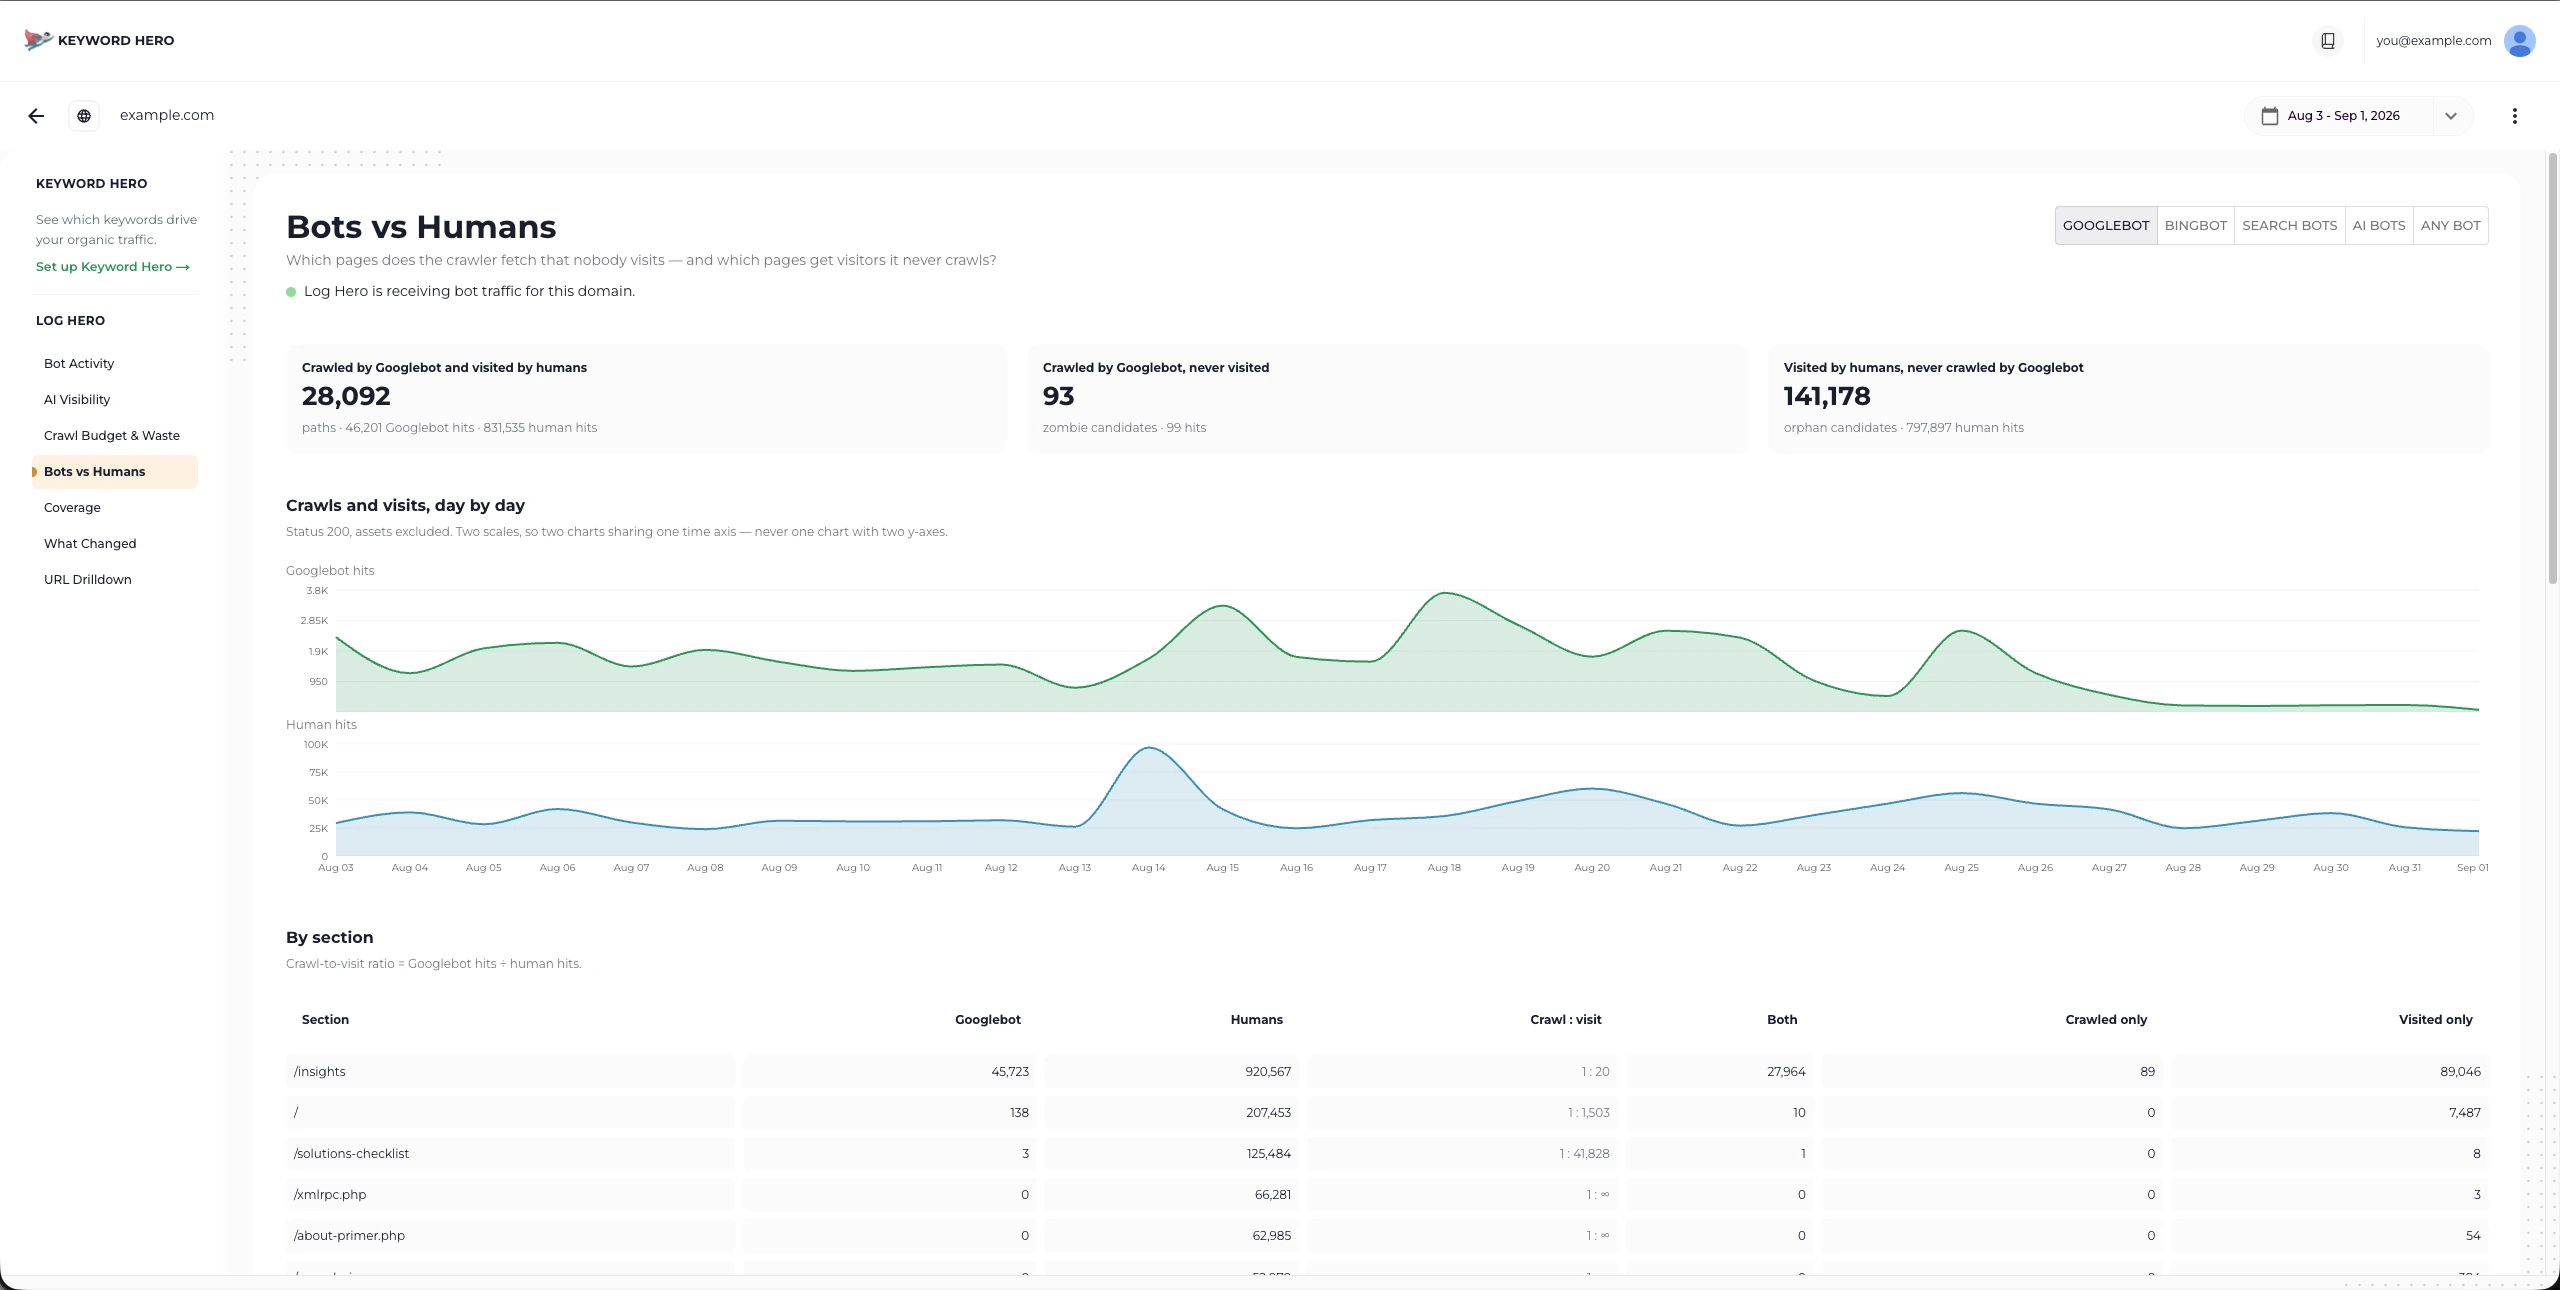Click the you@example.com account label
This screenshot has width=2560, height=1290.
point(2433,41)
